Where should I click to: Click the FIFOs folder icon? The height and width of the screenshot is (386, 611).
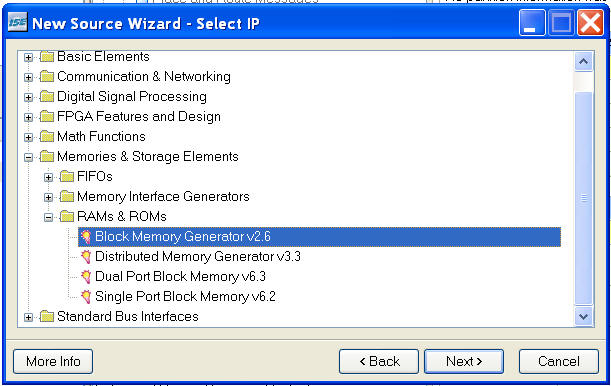(x=67, y=176)
